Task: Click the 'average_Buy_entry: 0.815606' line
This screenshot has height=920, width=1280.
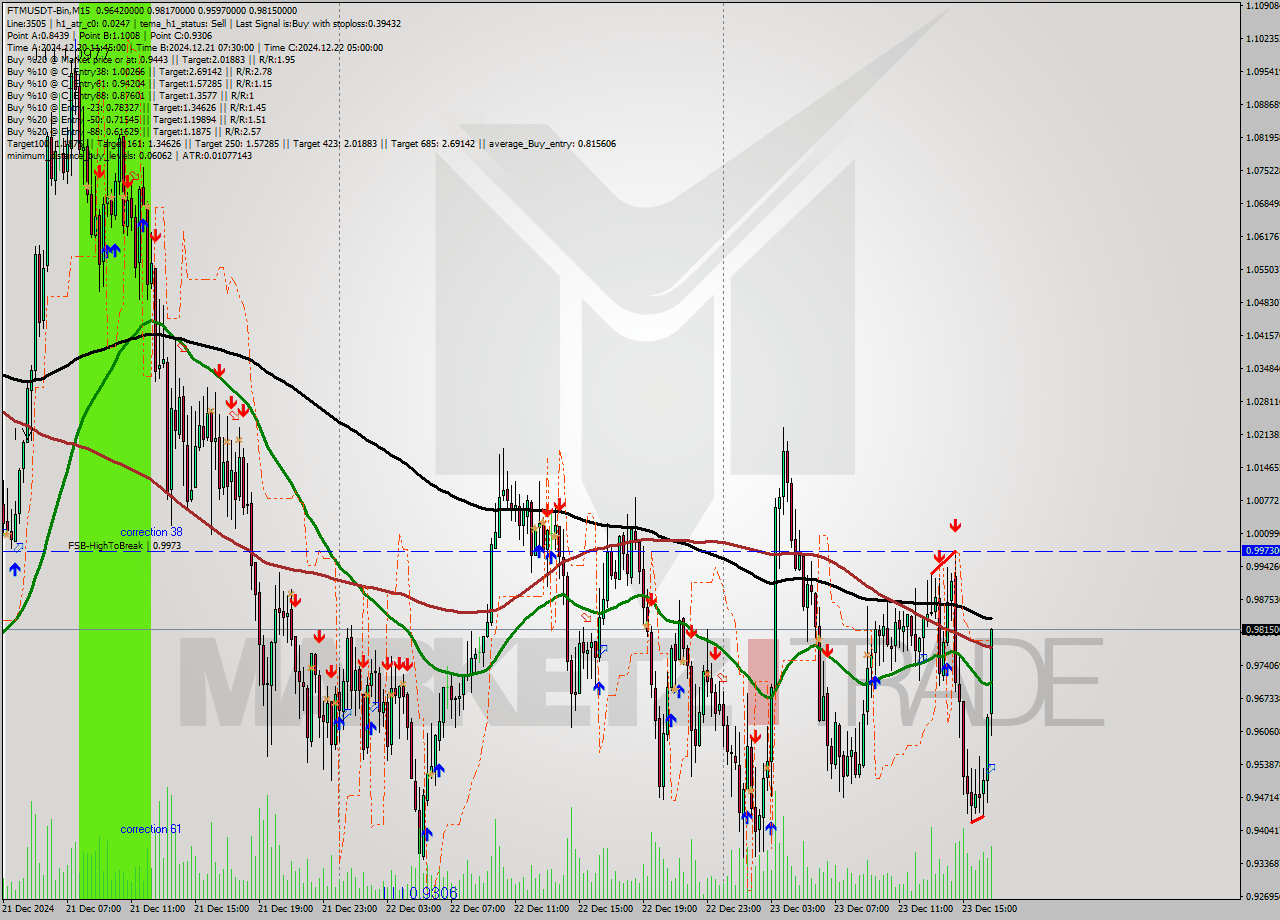Action: pos(311,143)
